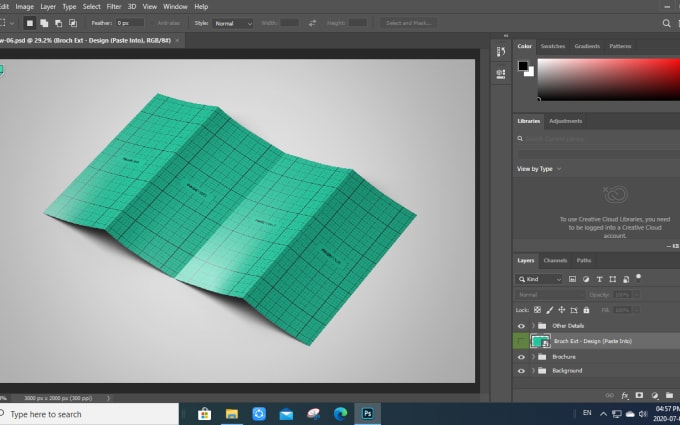The height and width of the screenshot is (425, 680).
Task: Open the History panel icon
Action: click(x=501, y=52)
